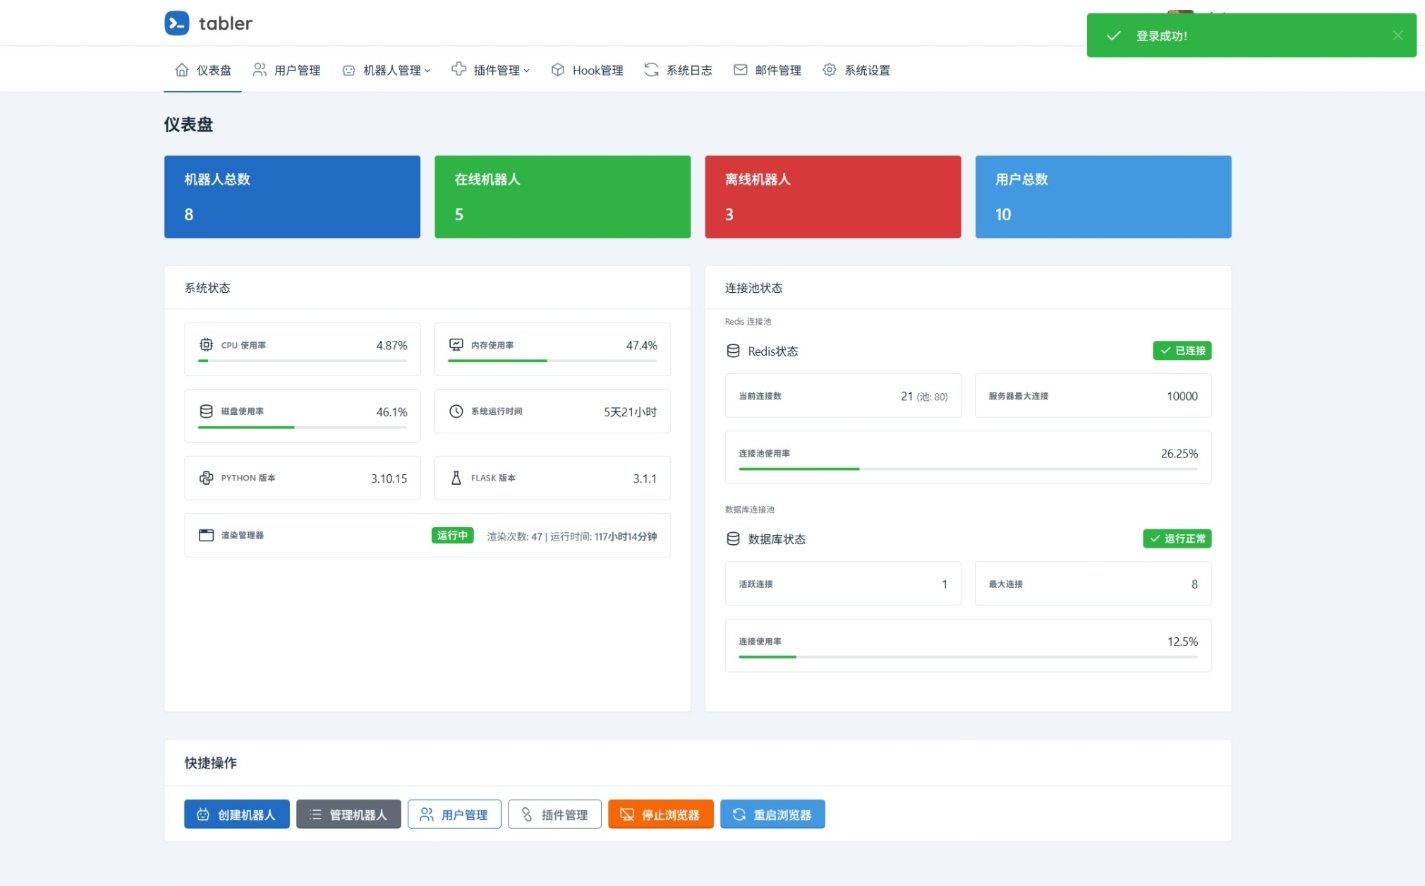Screen dimensions: 1425x886
Task: Click the 磁盘使用率 database icon
Action: 206,411
